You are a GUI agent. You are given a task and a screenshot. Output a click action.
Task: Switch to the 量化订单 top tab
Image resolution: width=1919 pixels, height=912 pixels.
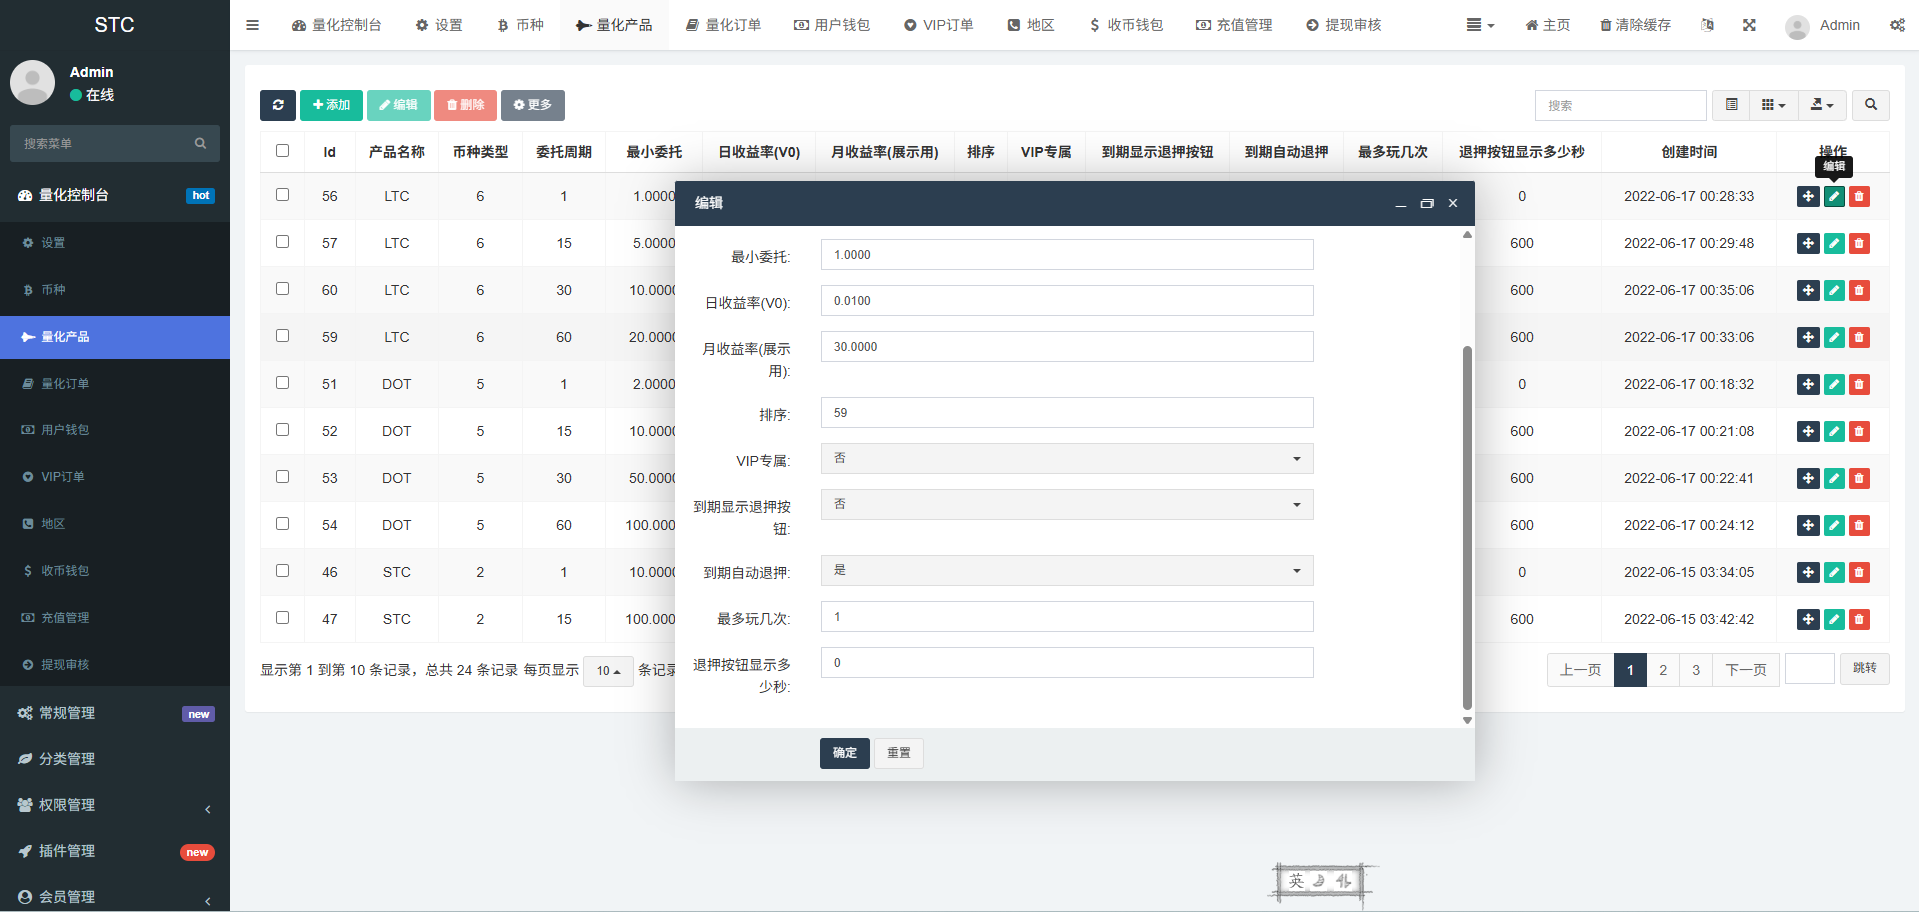(x=723, y=25)
